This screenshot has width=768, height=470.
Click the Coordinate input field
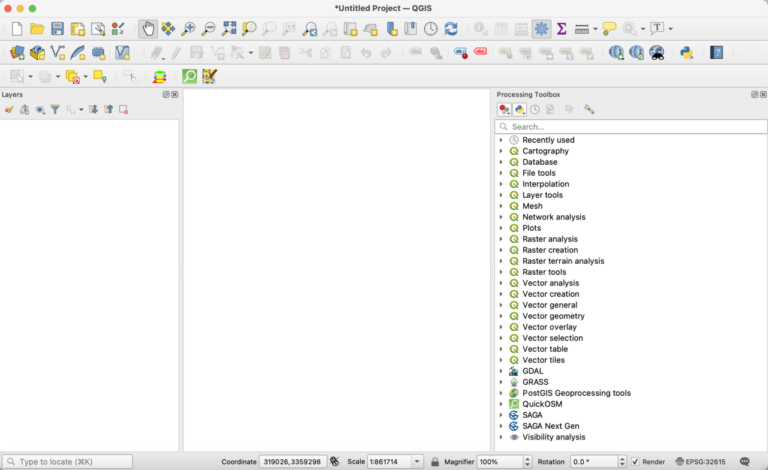pos(292,462)
